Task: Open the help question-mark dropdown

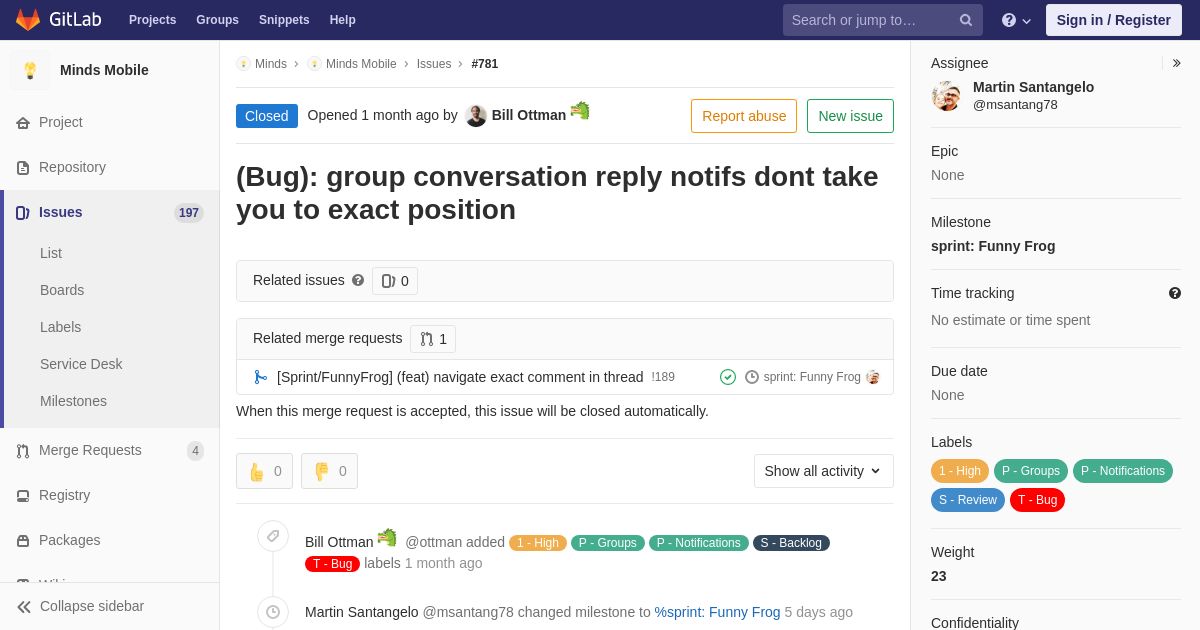Action: pyautogui.click(x=1016, y=20)
